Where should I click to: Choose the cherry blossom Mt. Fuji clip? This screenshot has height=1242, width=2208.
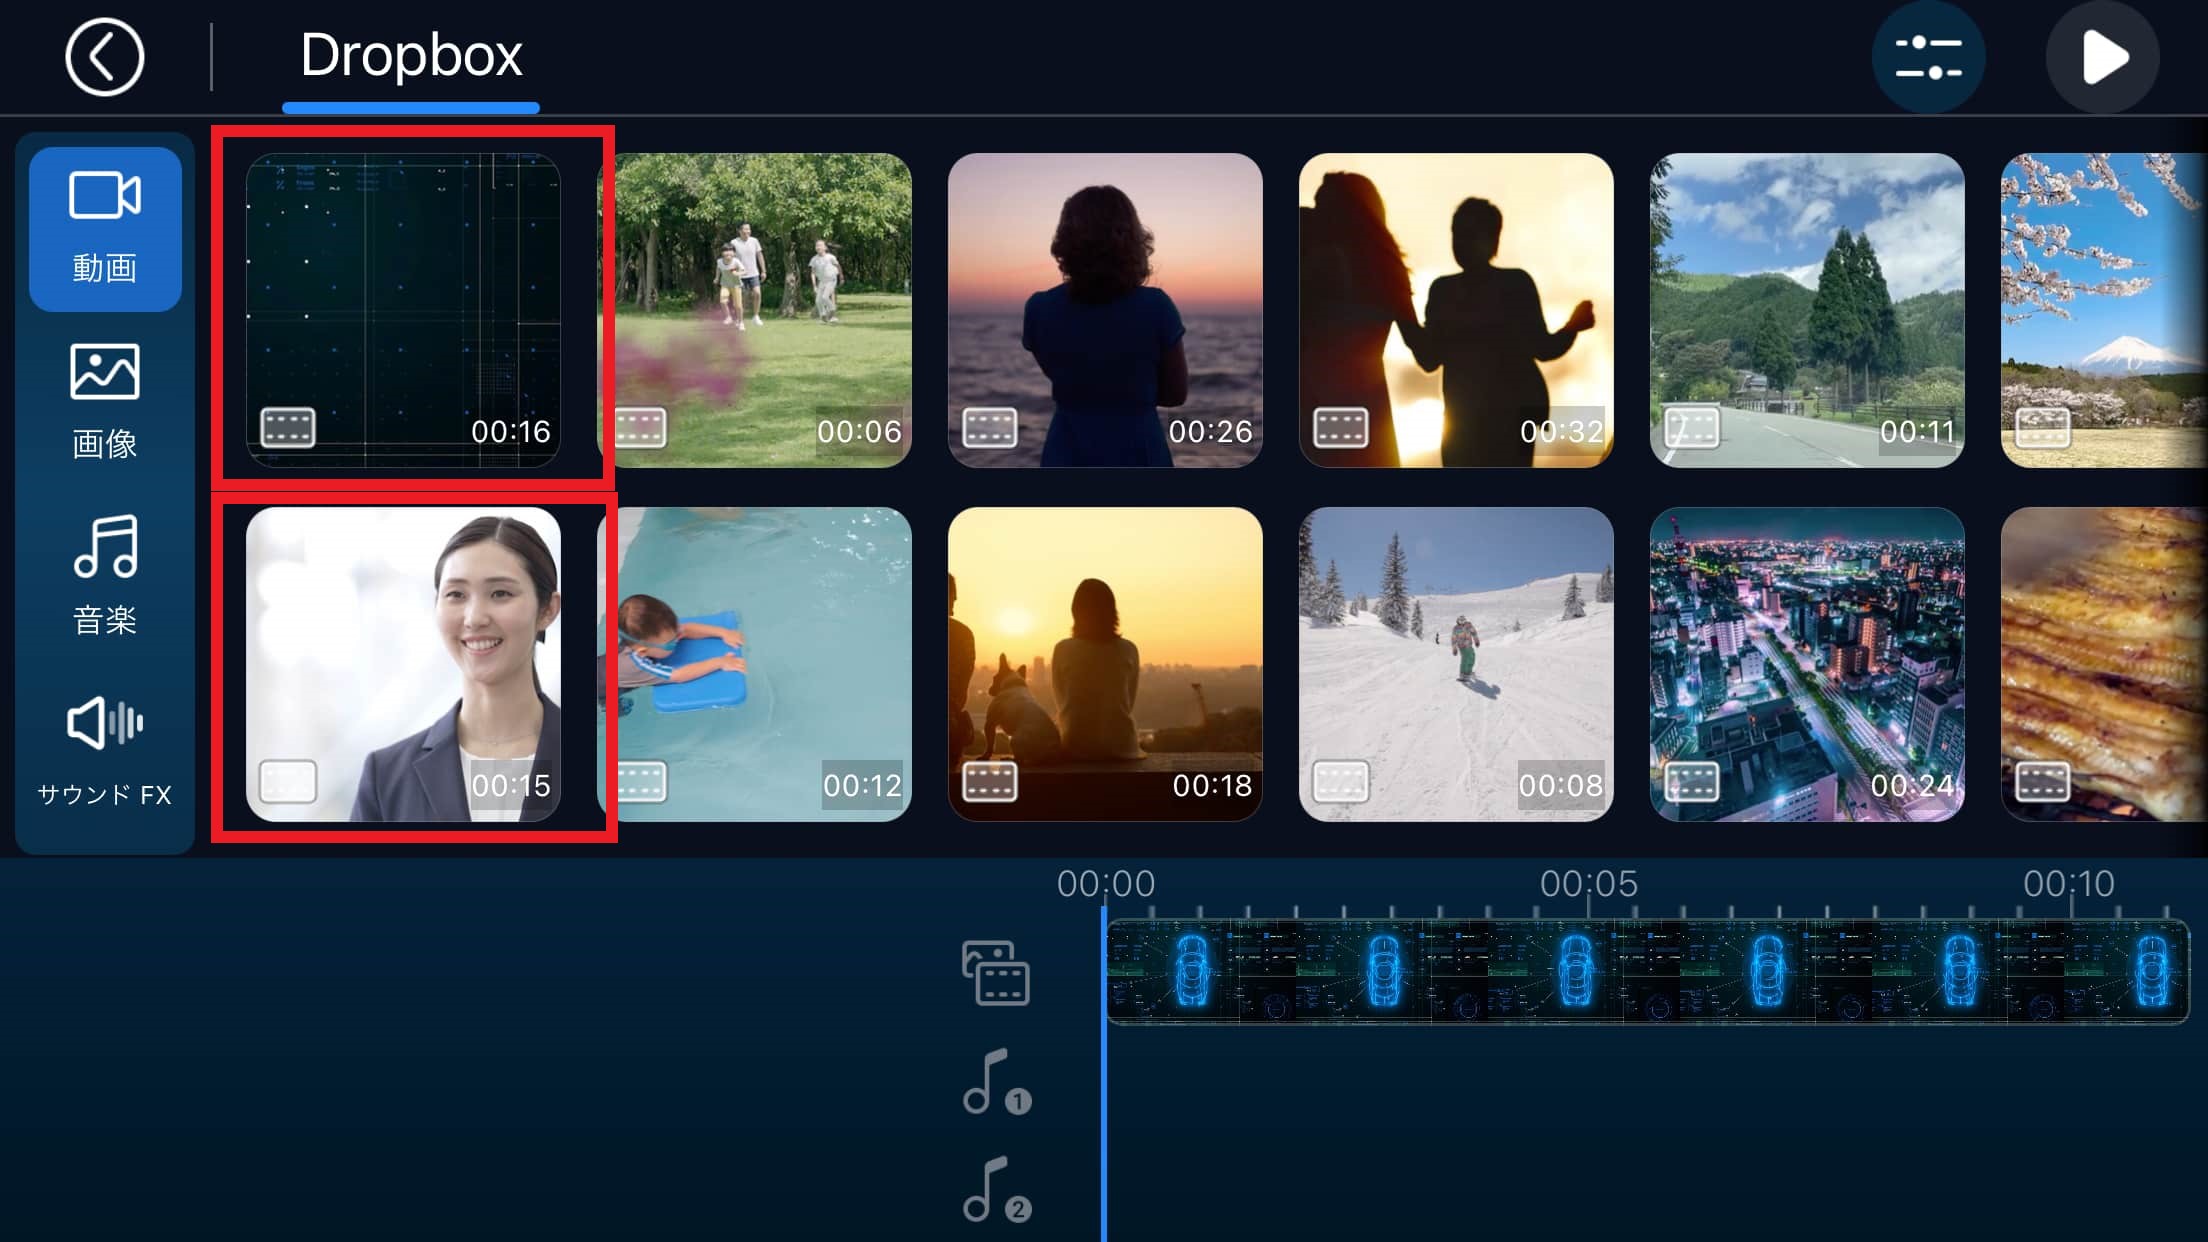pyautogui.click(x=2104, y=310)
